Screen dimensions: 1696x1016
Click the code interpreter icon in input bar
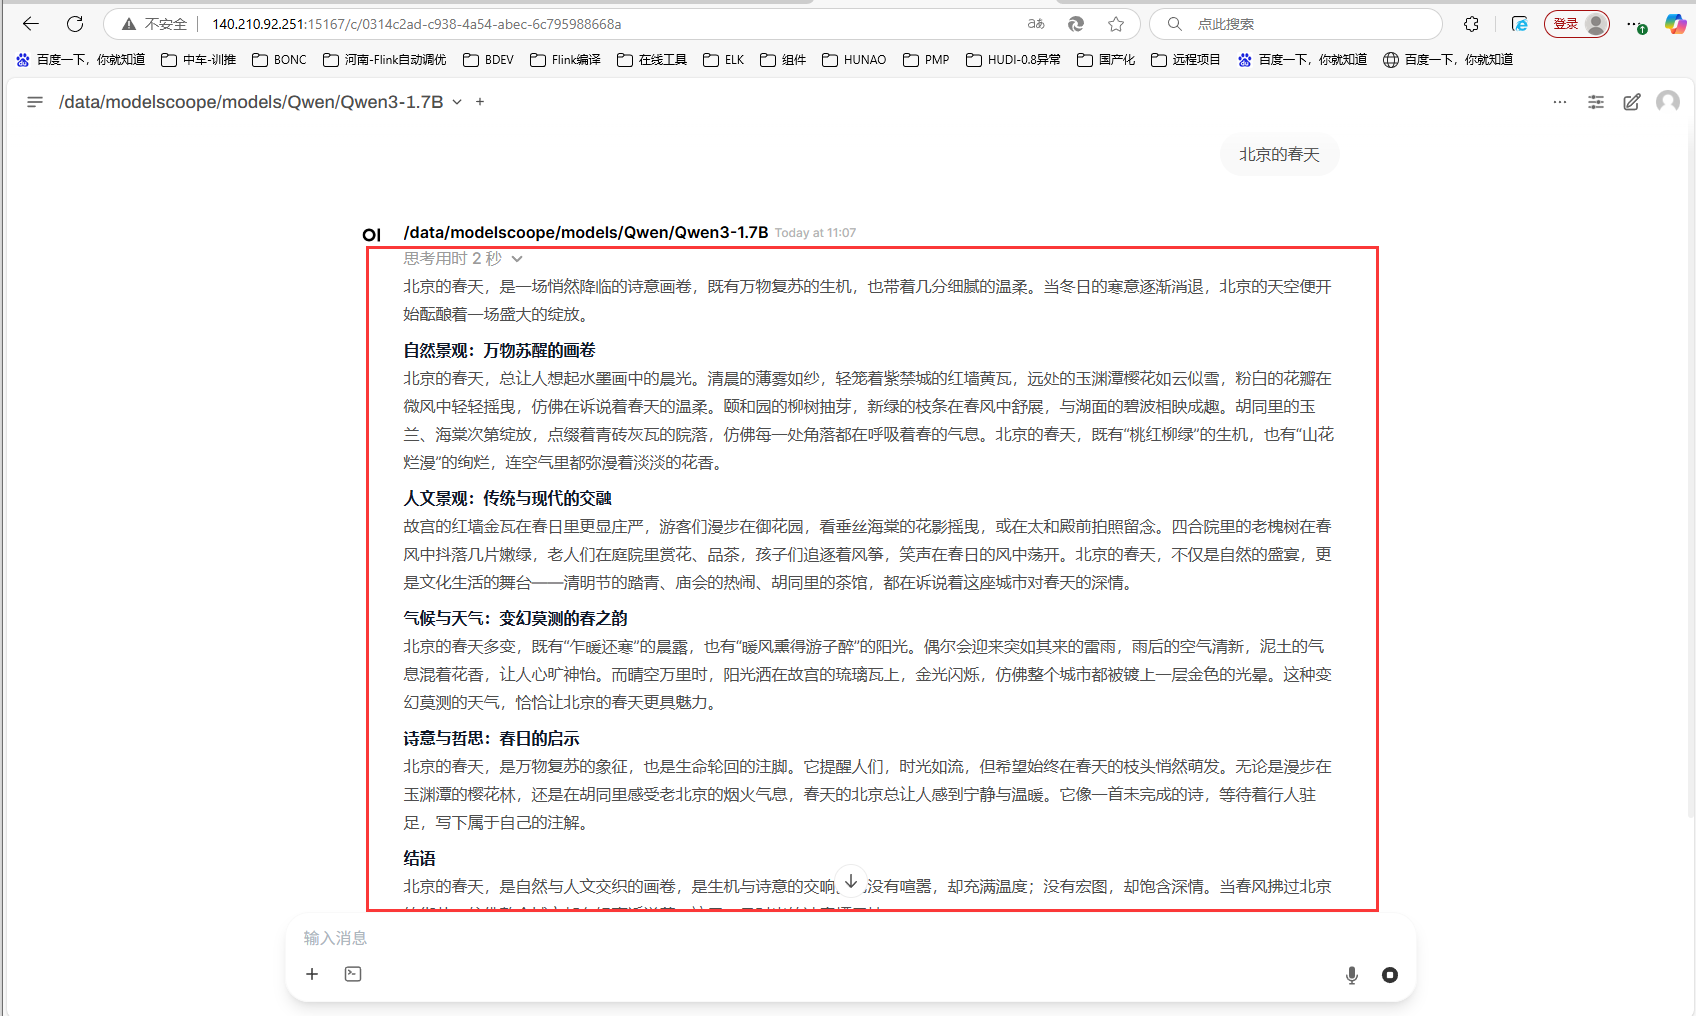click(353, 974)
